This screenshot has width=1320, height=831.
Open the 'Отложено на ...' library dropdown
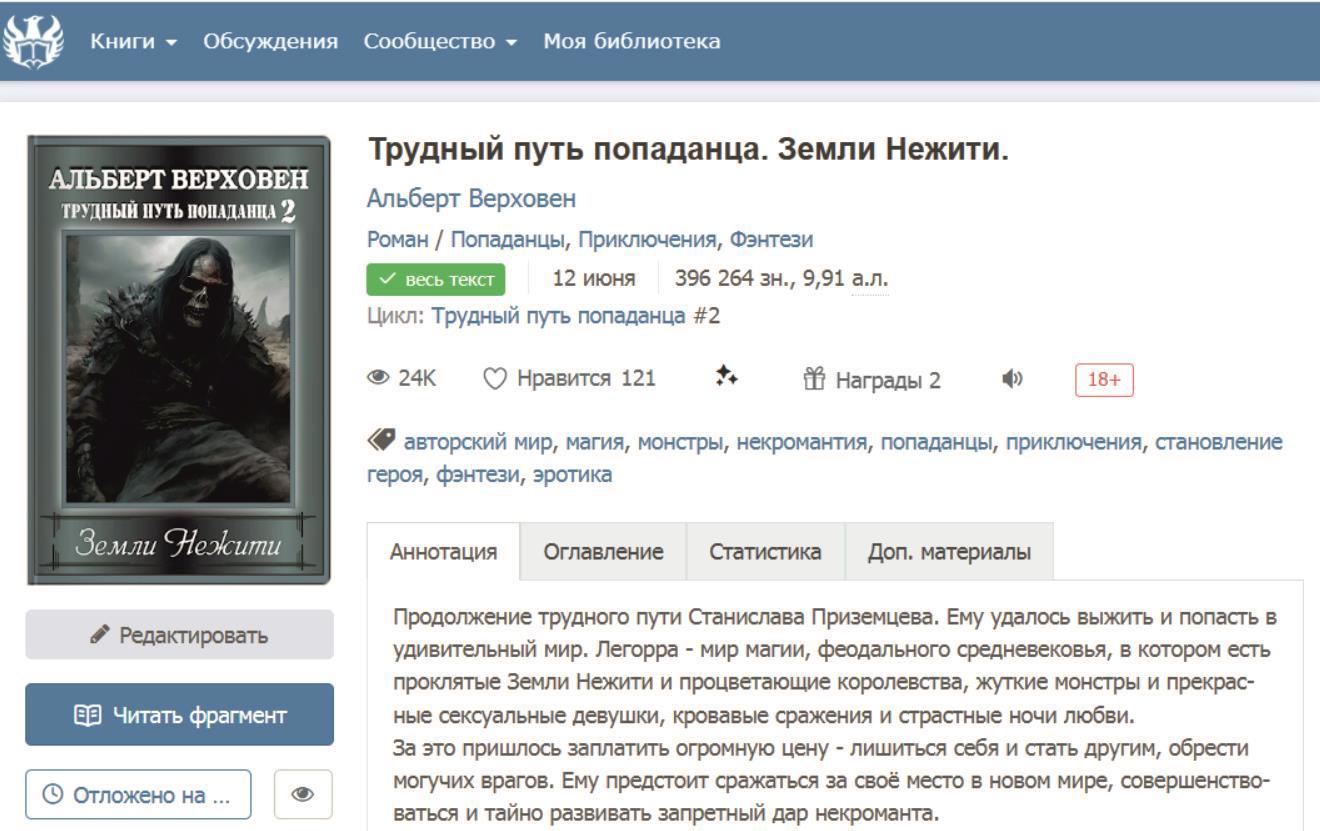(138, 795)
